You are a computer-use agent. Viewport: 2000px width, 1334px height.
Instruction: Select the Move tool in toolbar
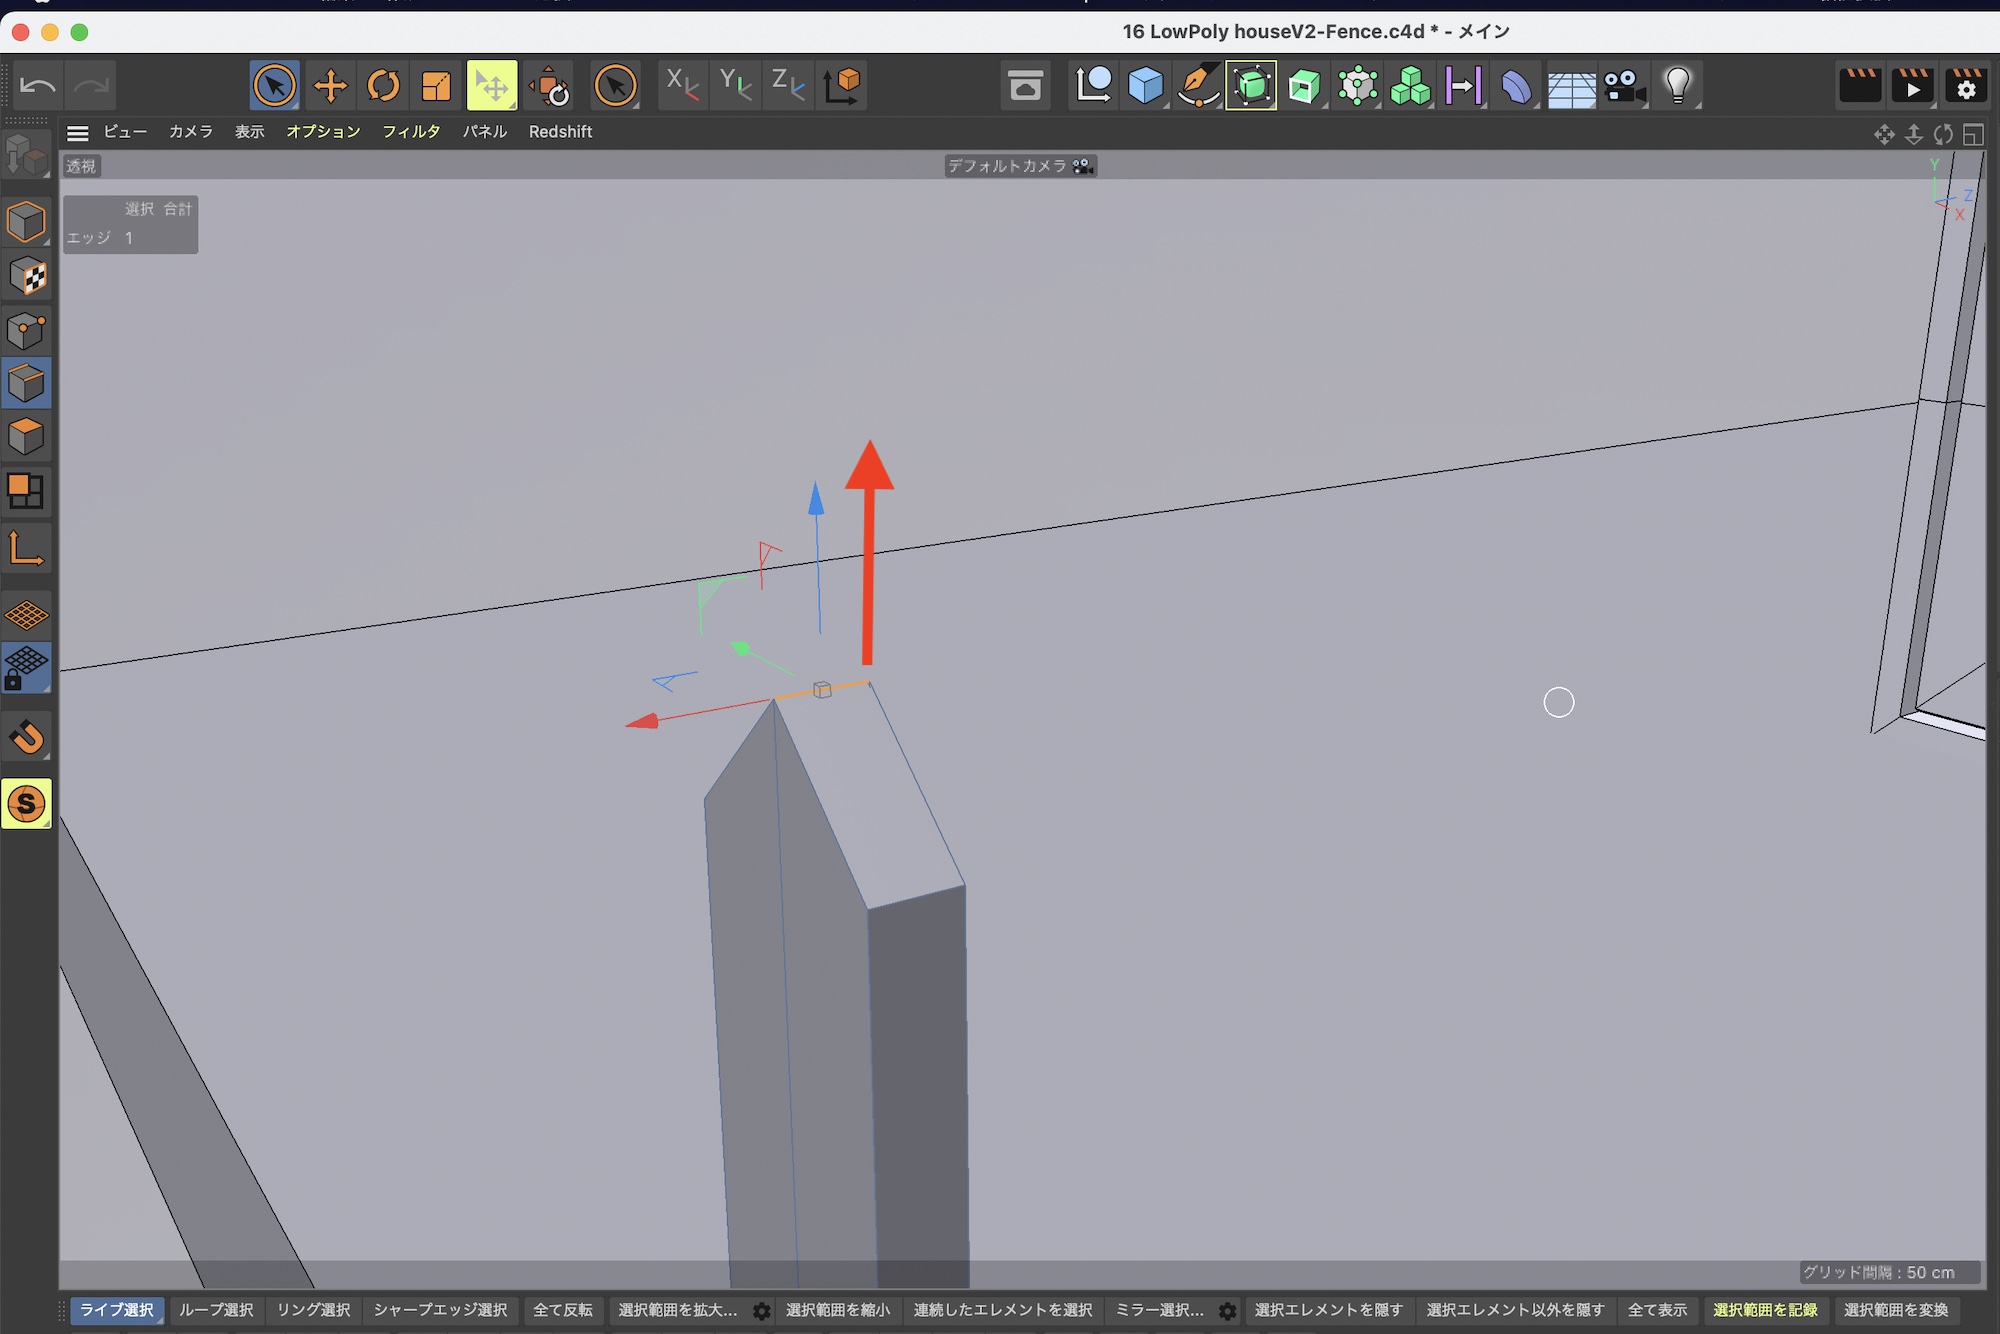(330, 86)
